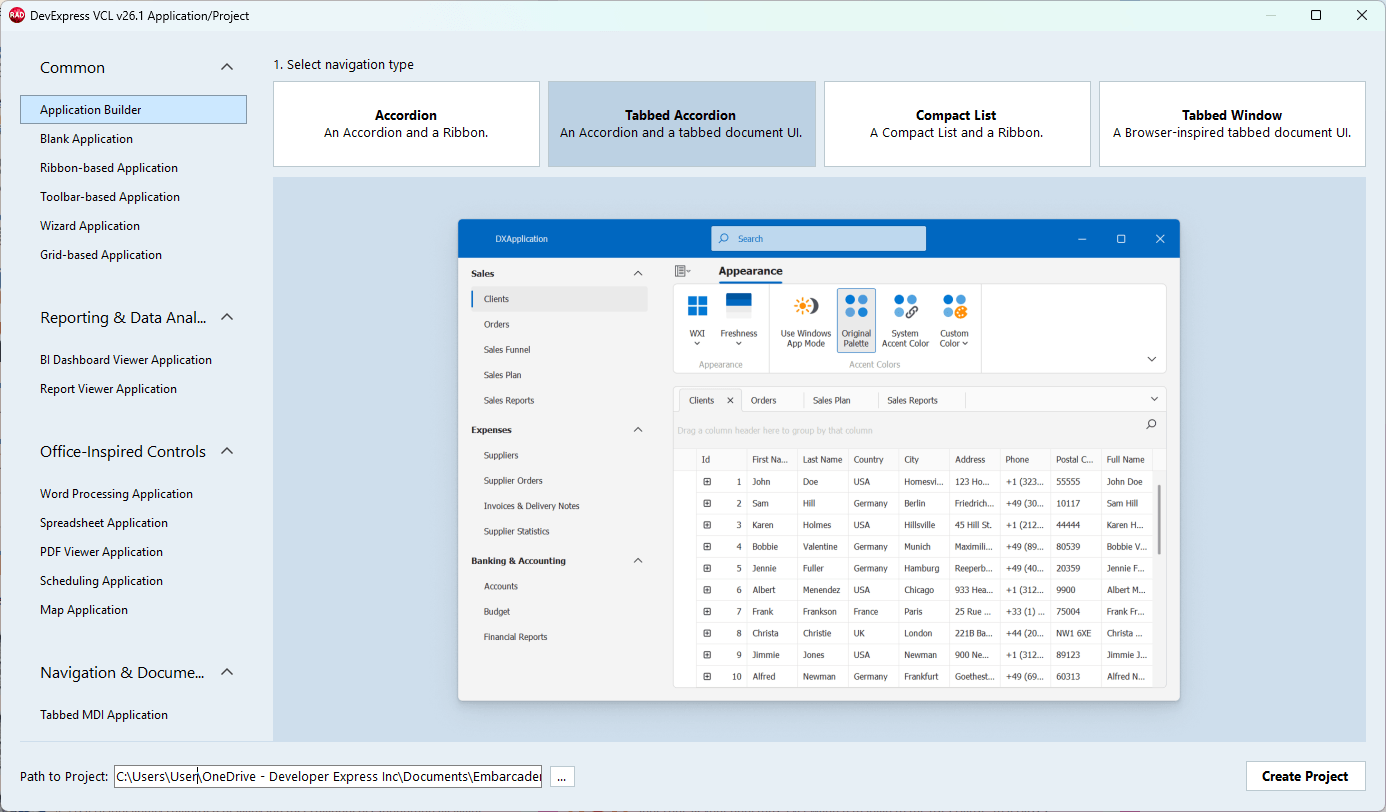The image size is (1386, 812).
Task: Expand the row for Alfred Newman
Action: pyautogui.click(x=707, y=677)
